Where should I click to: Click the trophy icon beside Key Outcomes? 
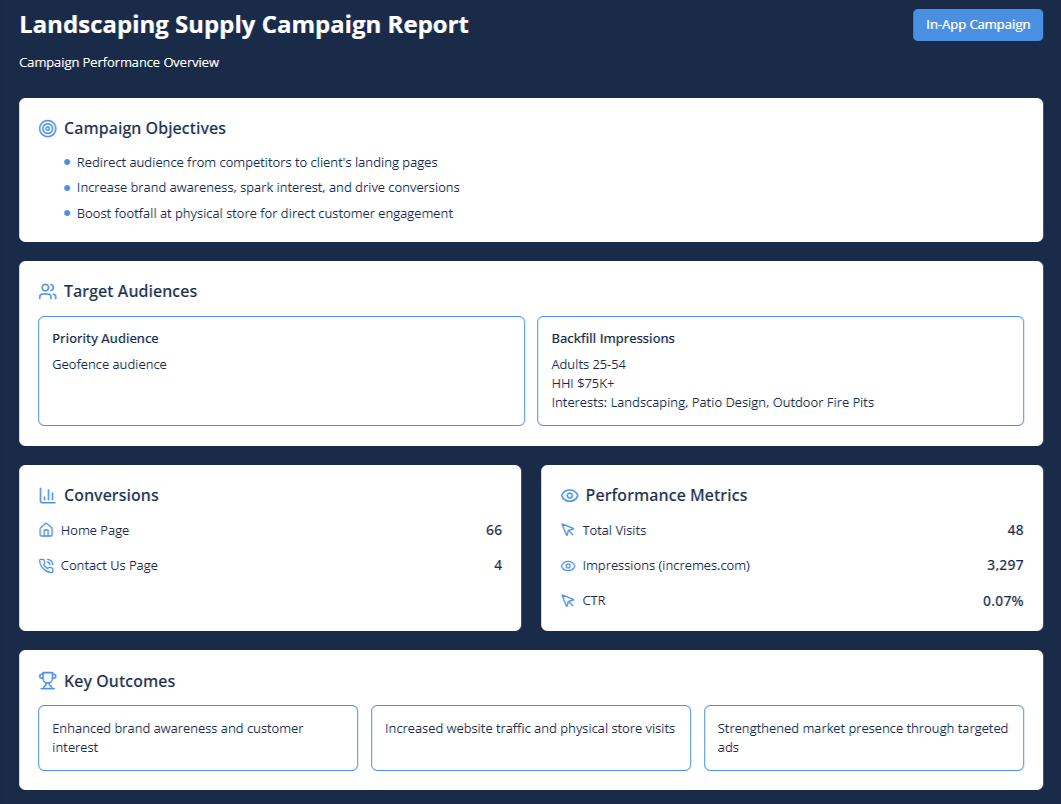point(47,681)
